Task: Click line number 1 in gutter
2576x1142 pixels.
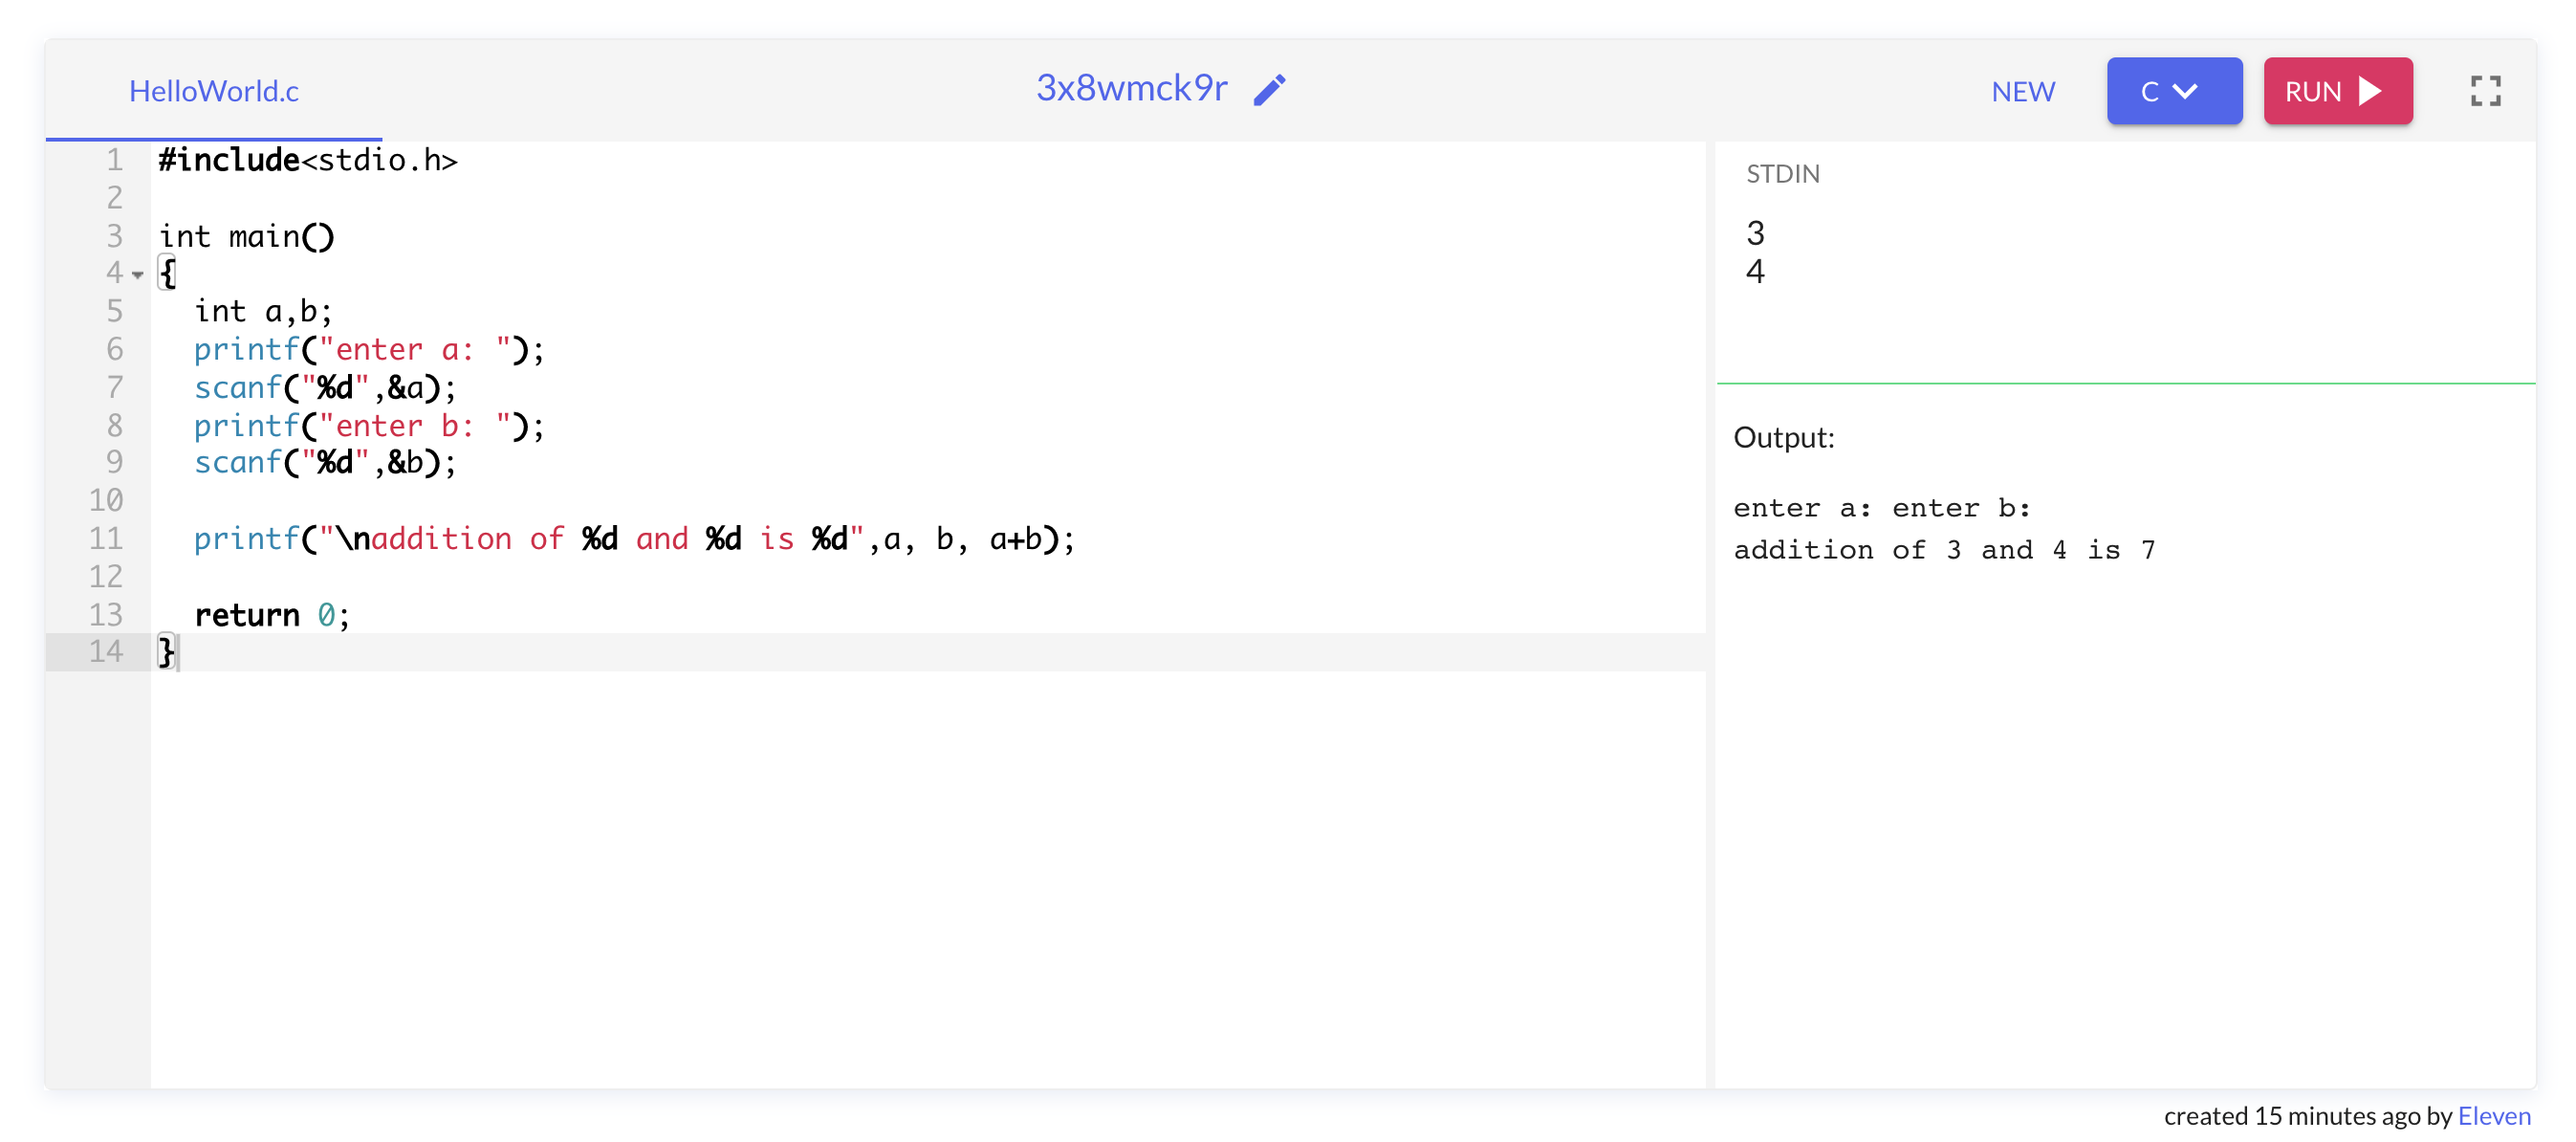Action: coord(114,160)
